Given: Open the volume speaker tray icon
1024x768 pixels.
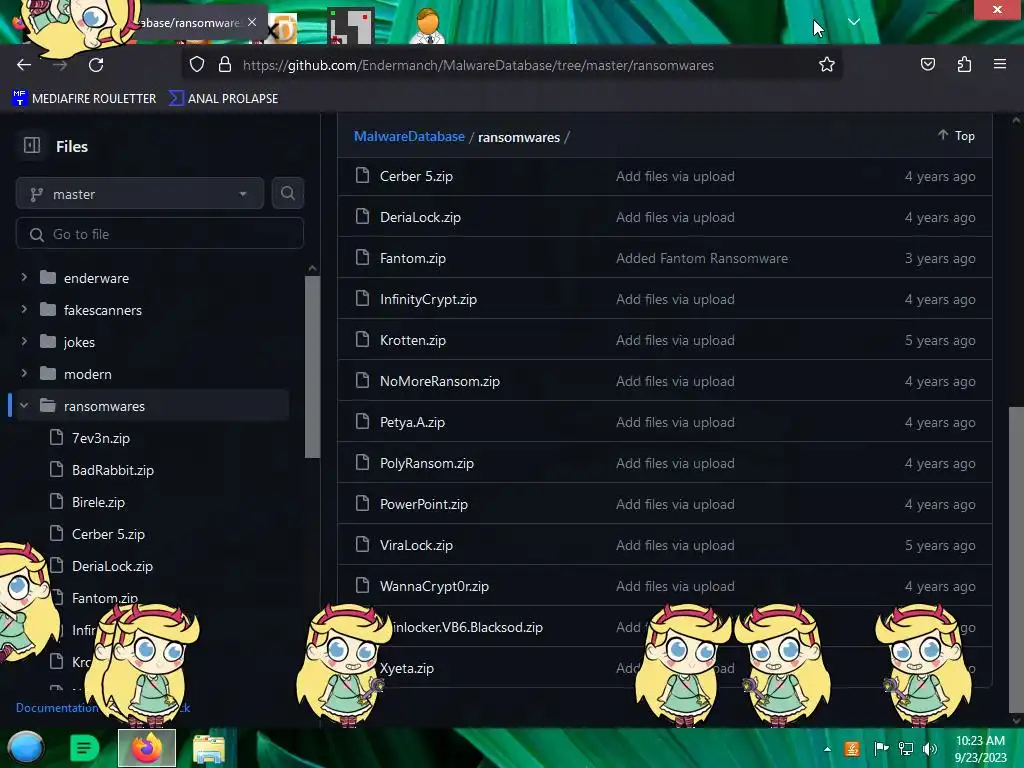Looking at the screenshot, I should [930, 749].
